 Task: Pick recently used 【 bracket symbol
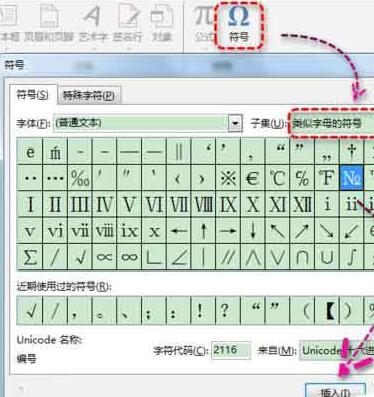327,311
